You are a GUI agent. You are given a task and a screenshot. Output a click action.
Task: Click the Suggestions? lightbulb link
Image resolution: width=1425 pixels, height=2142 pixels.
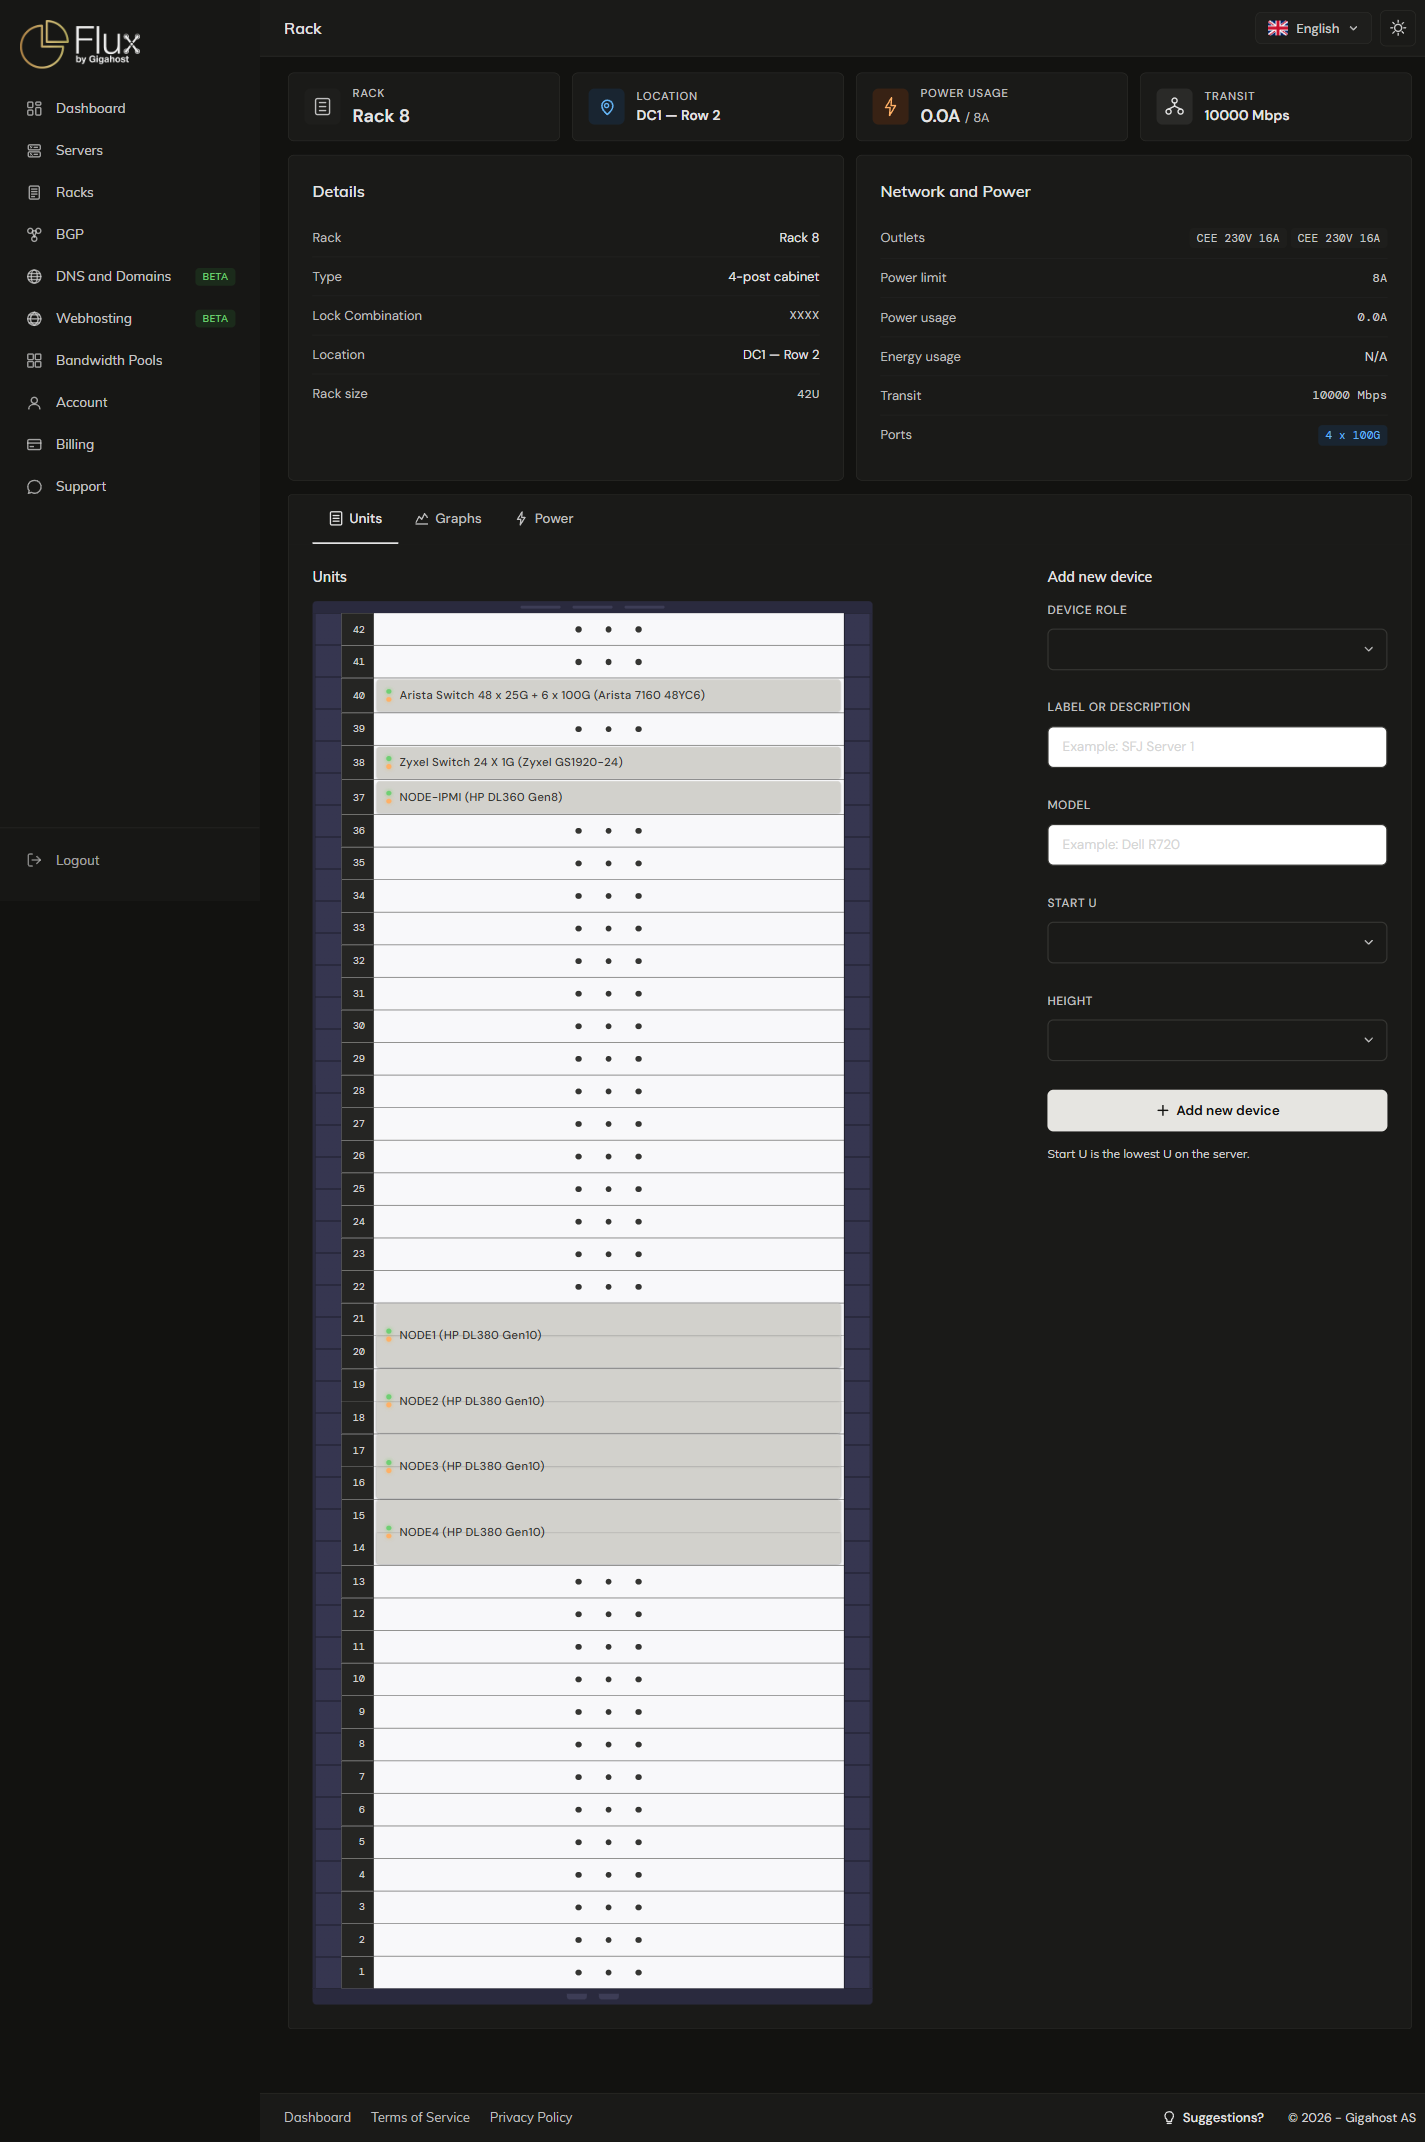1213,2117
